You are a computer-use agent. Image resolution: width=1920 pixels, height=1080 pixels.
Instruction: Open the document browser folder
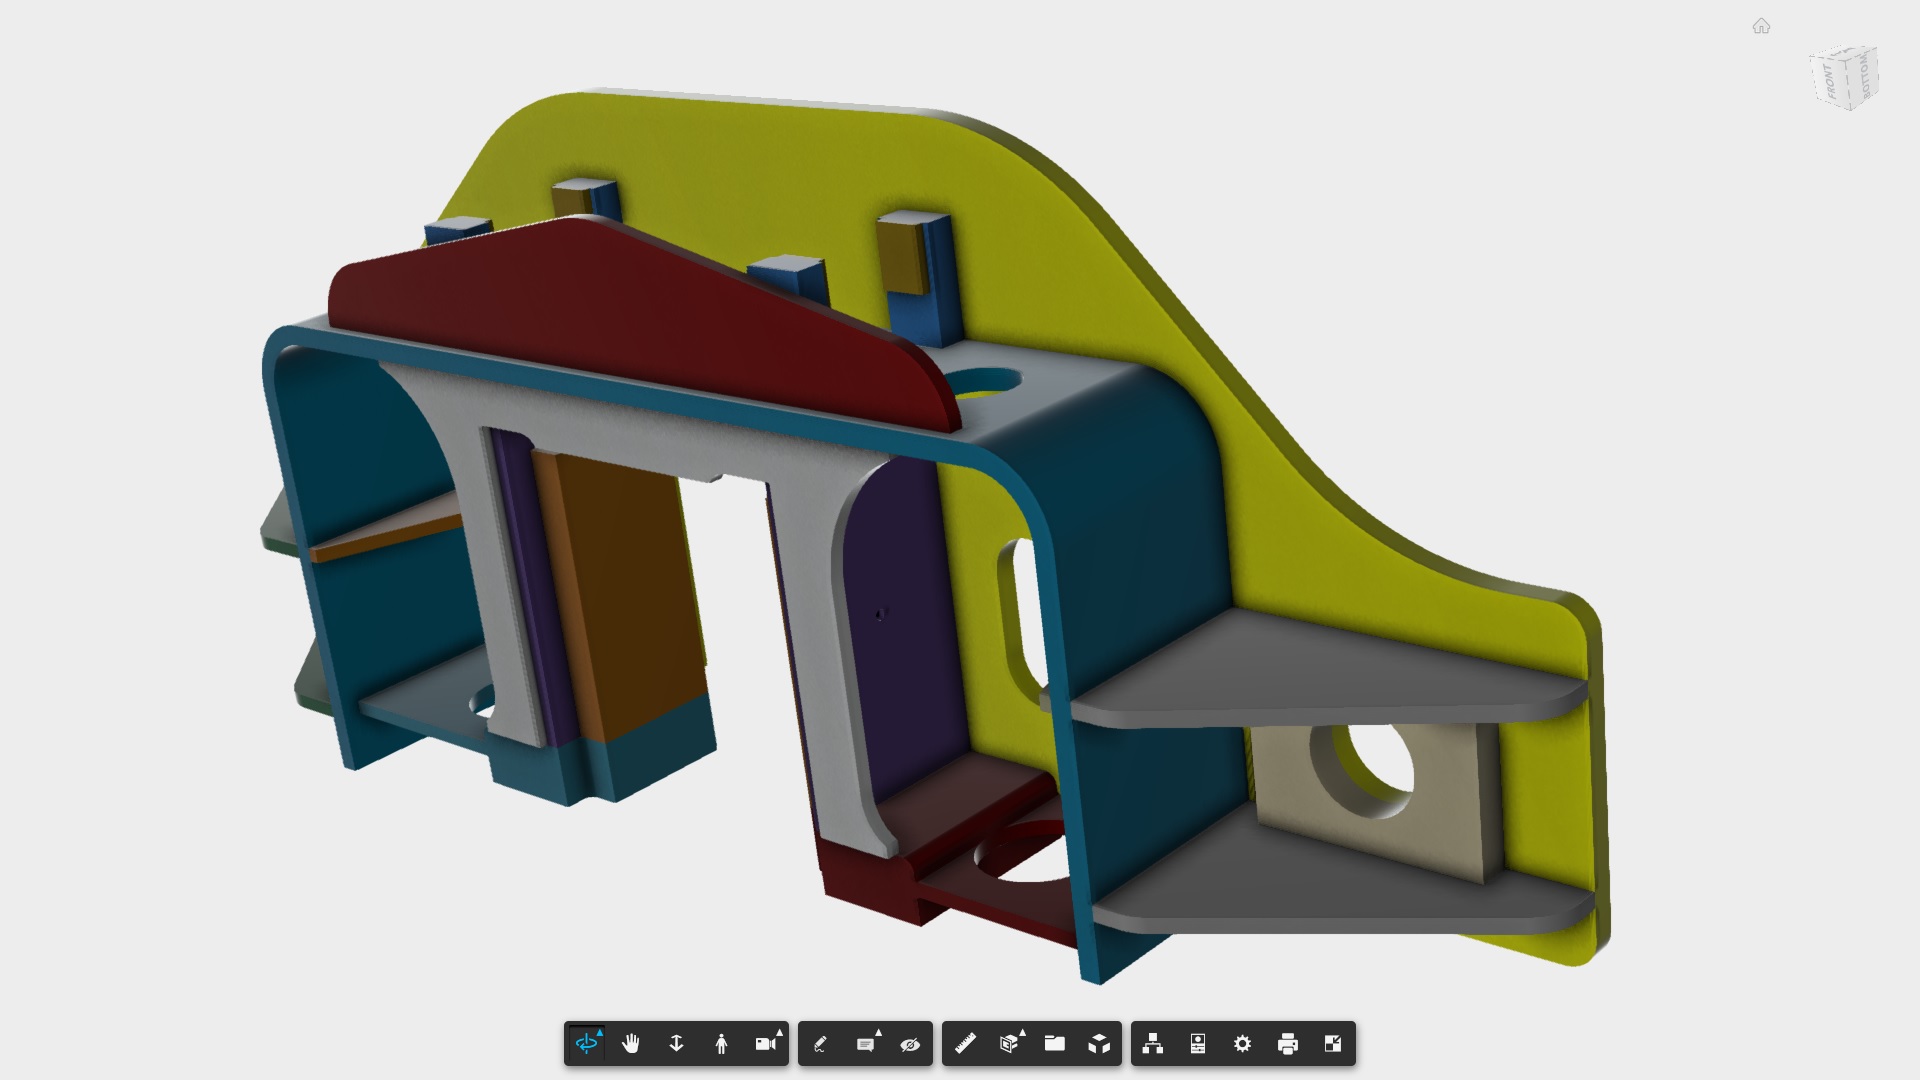point(1054,1044)
